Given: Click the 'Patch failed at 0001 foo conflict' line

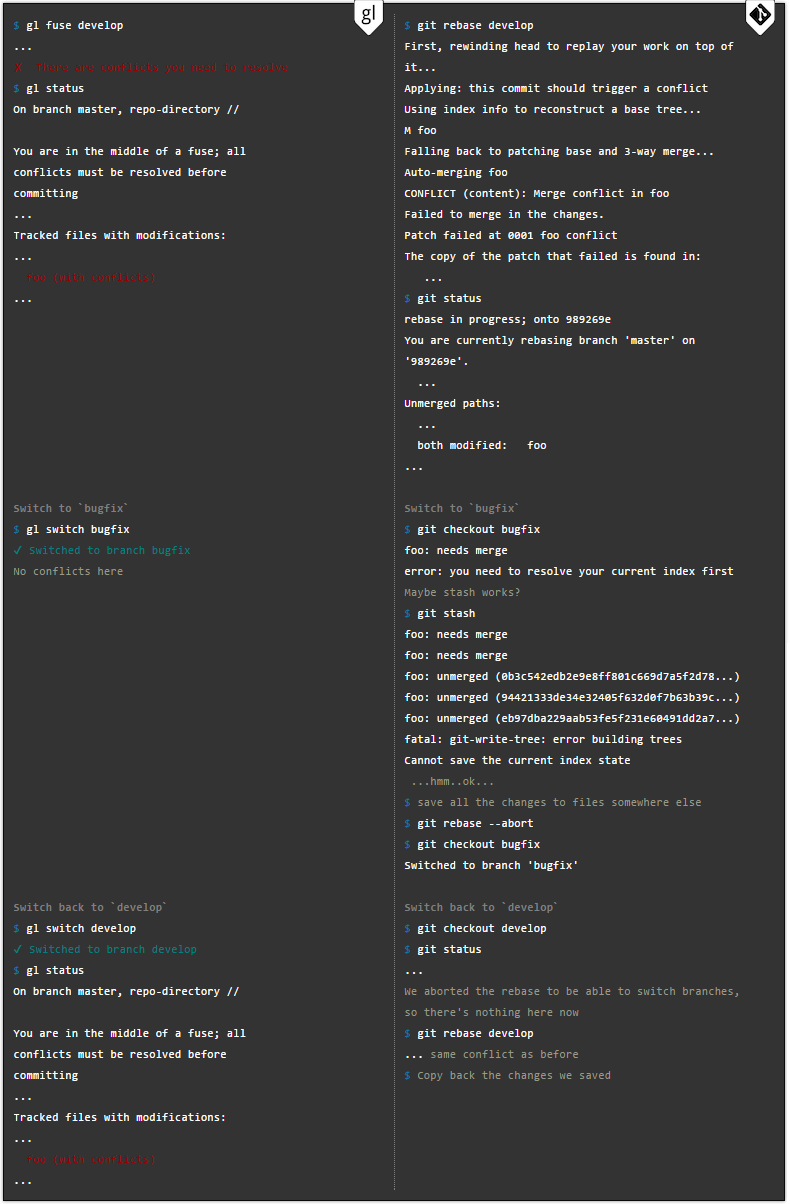Looking at the screenshot, I should (x=511, y=236).
